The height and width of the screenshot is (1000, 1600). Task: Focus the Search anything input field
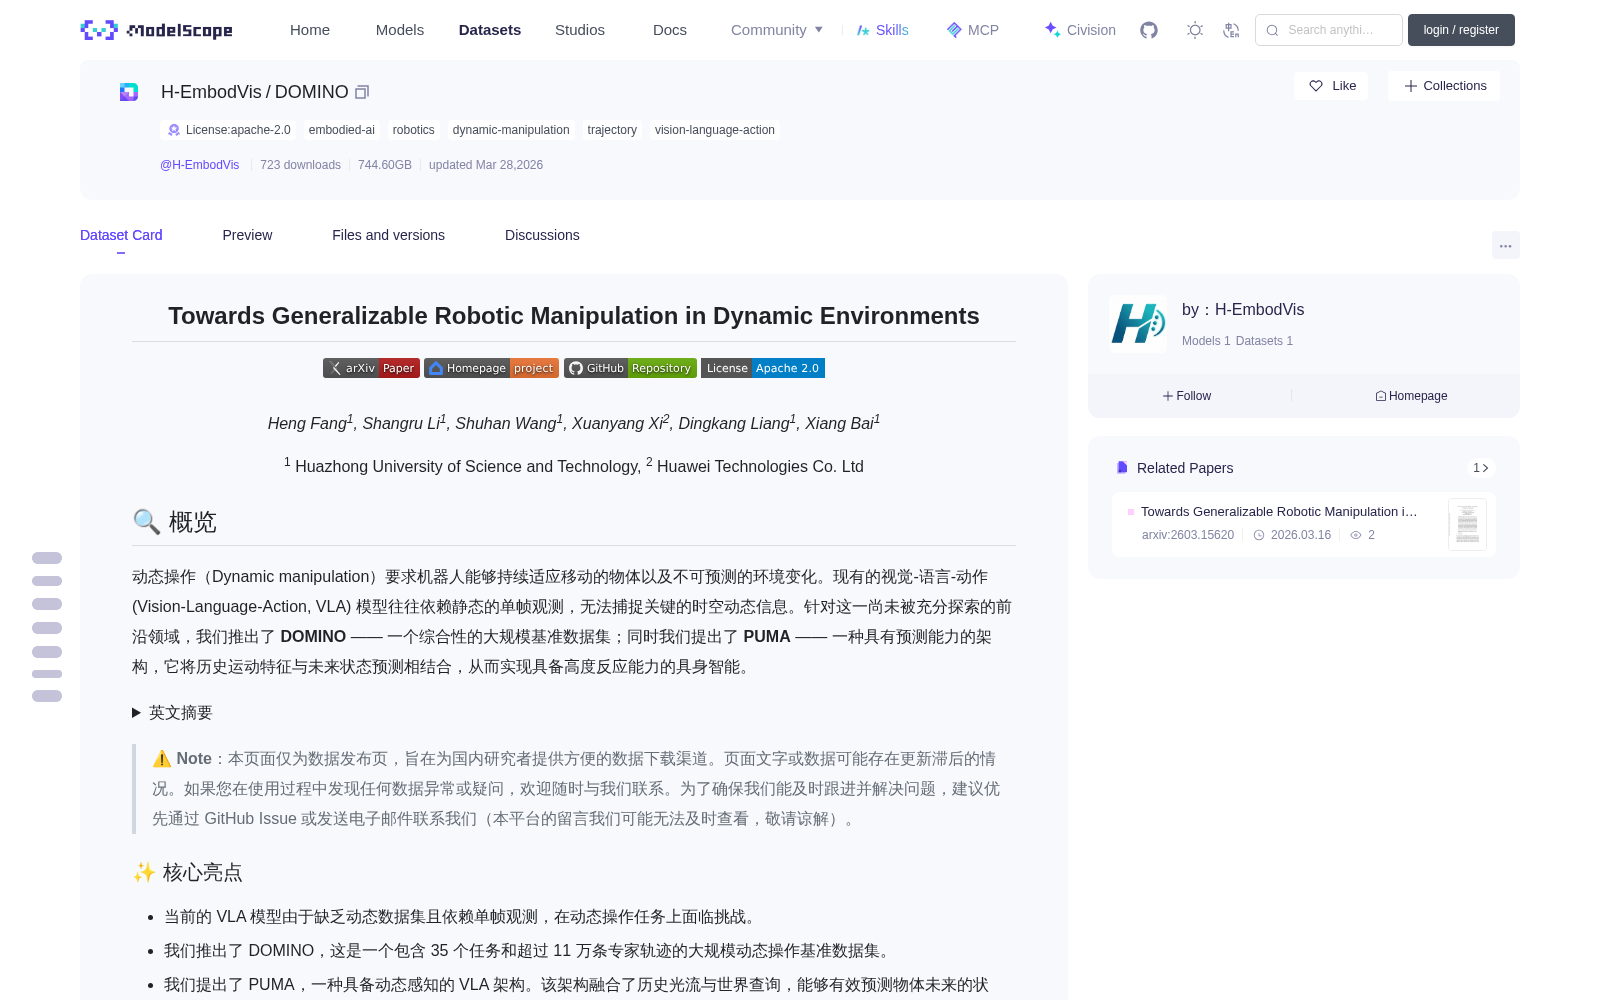coord(1329,30)
